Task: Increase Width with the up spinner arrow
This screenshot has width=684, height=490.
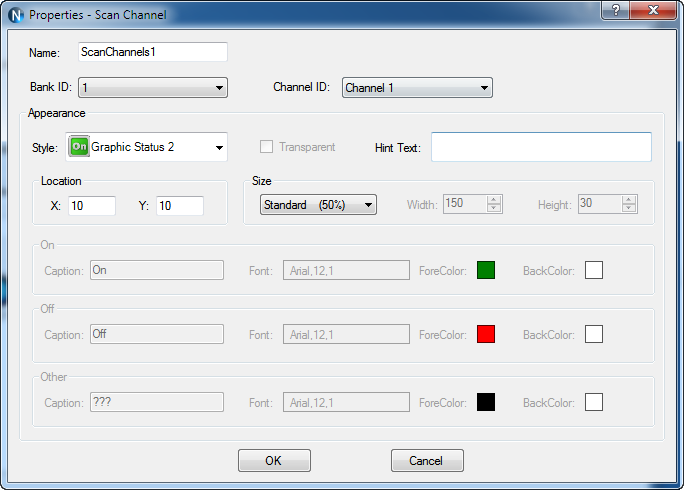Action: point(494,200)
